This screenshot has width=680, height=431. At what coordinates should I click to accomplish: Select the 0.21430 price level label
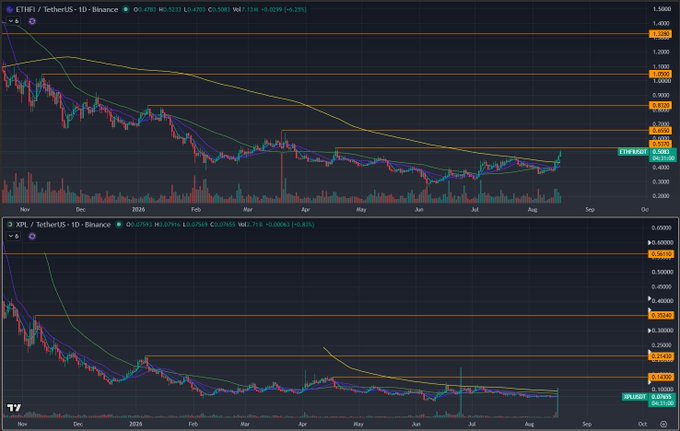coord(661,356)
